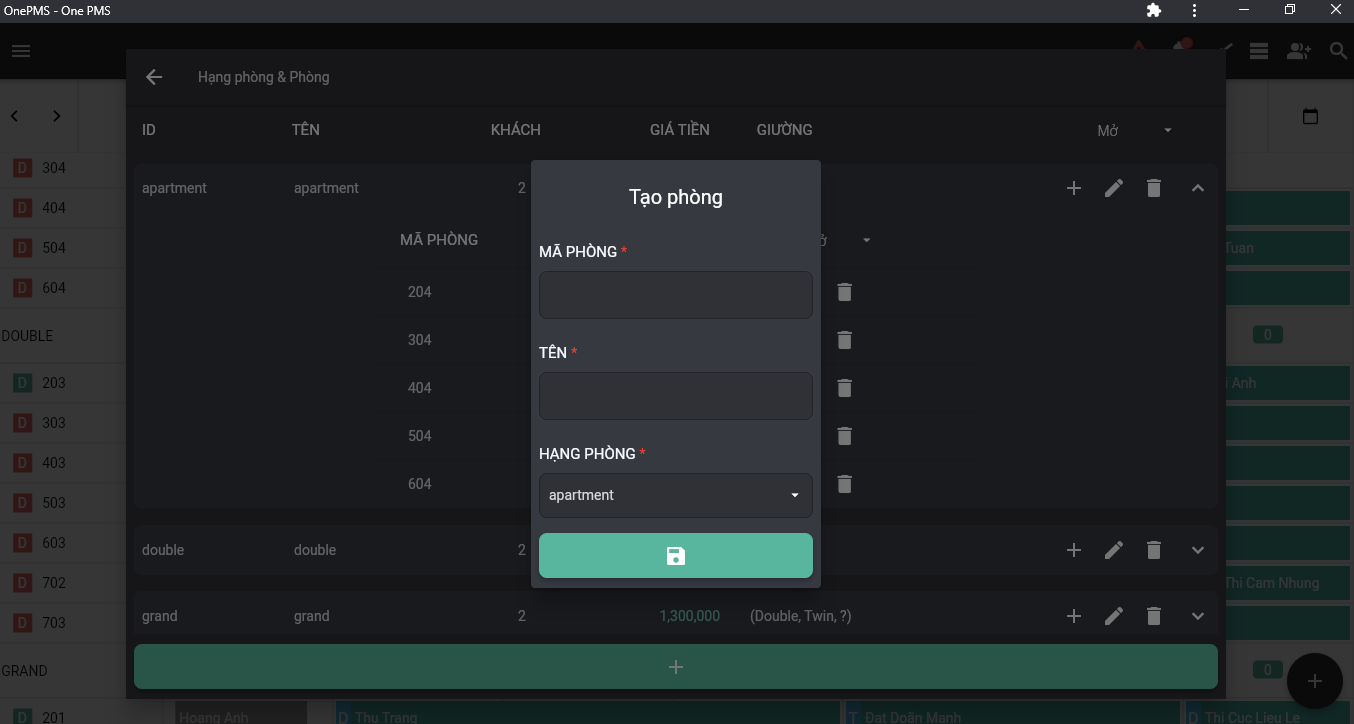Go back from Hạng phòng & Phòng
Screen dimensions: 1354x724
click(154, 77)
